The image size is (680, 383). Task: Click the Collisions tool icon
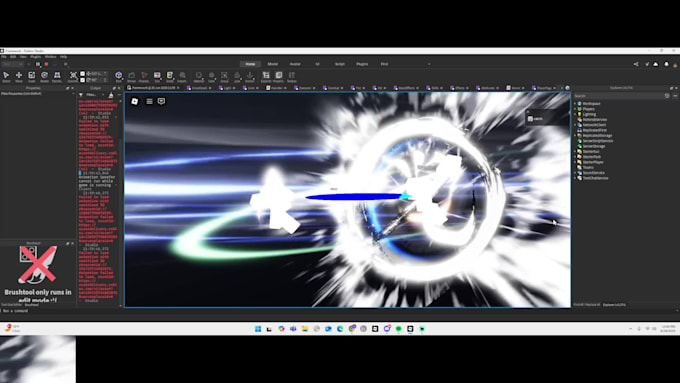coord(73,77)
